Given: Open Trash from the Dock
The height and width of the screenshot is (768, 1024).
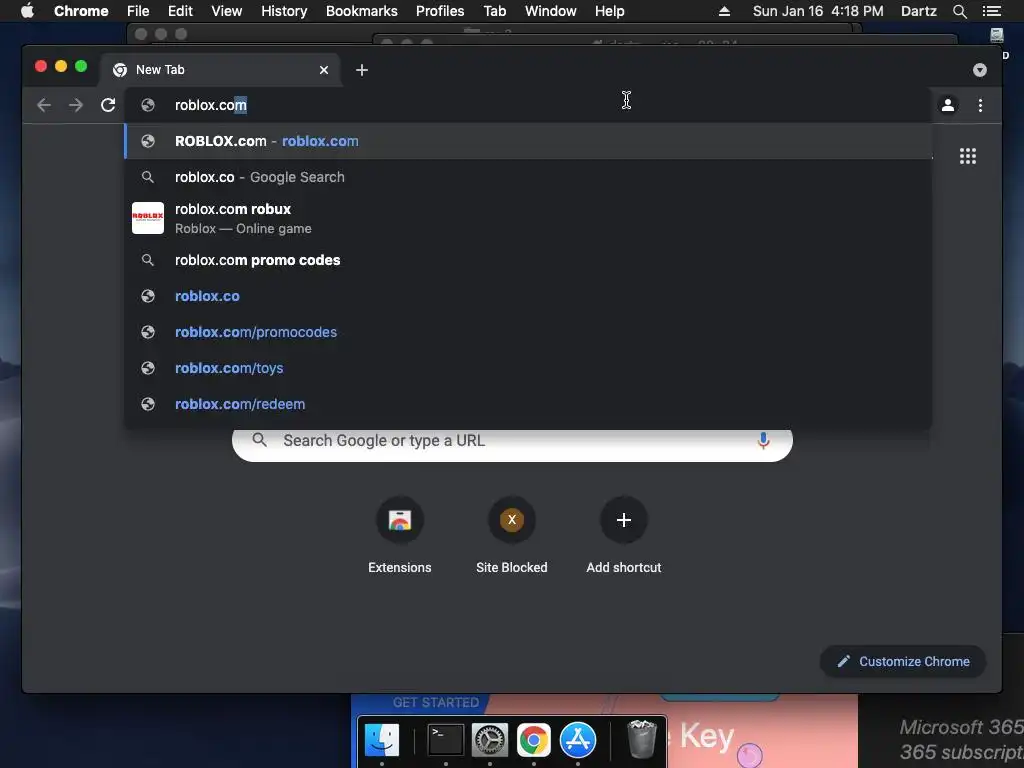Looking at the screenshot, I should tap(641, 739).
